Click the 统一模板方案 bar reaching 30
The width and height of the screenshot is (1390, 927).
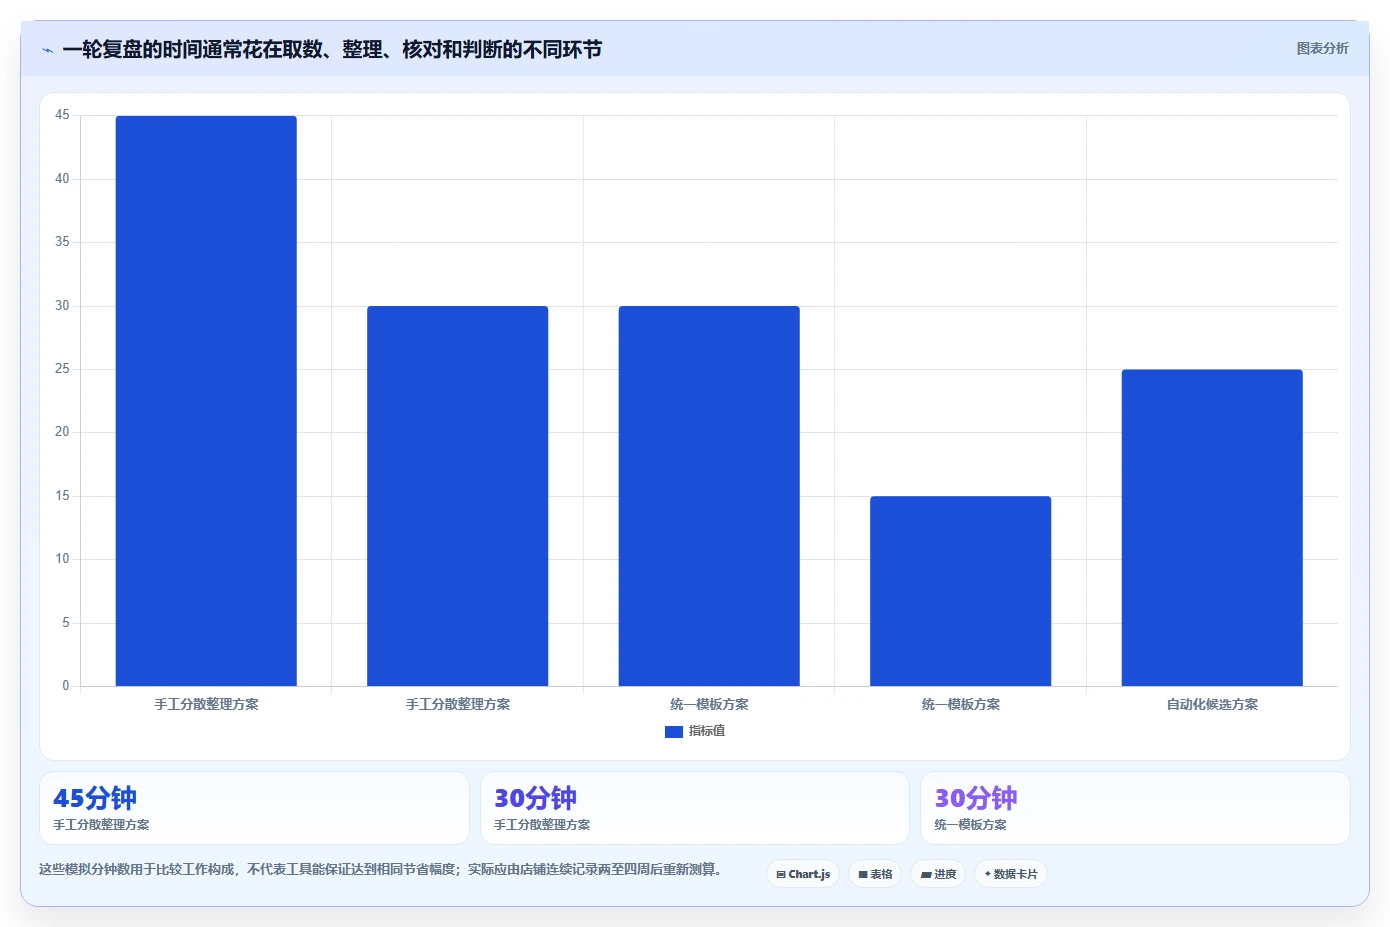[709, 496]
